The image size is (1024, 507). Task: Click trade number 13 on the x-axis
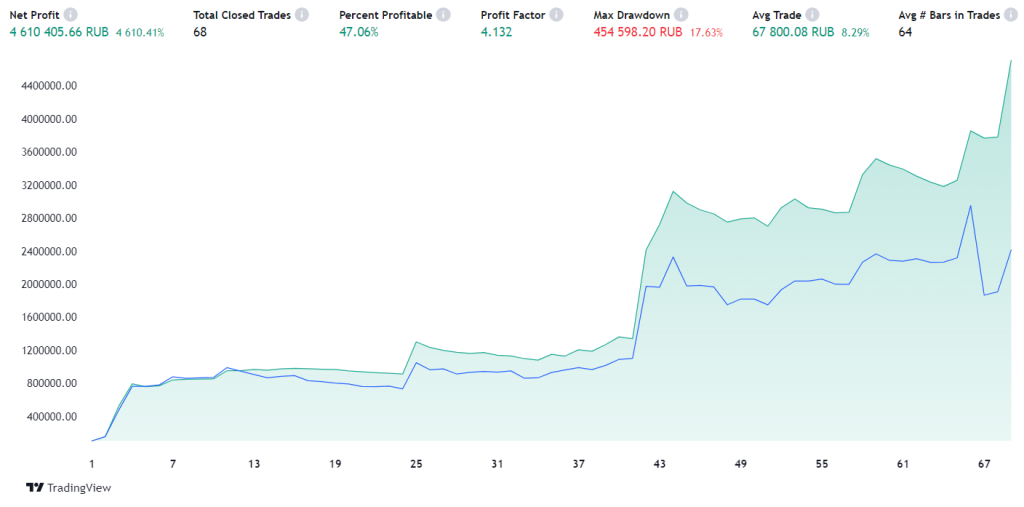tap(254, 465)
